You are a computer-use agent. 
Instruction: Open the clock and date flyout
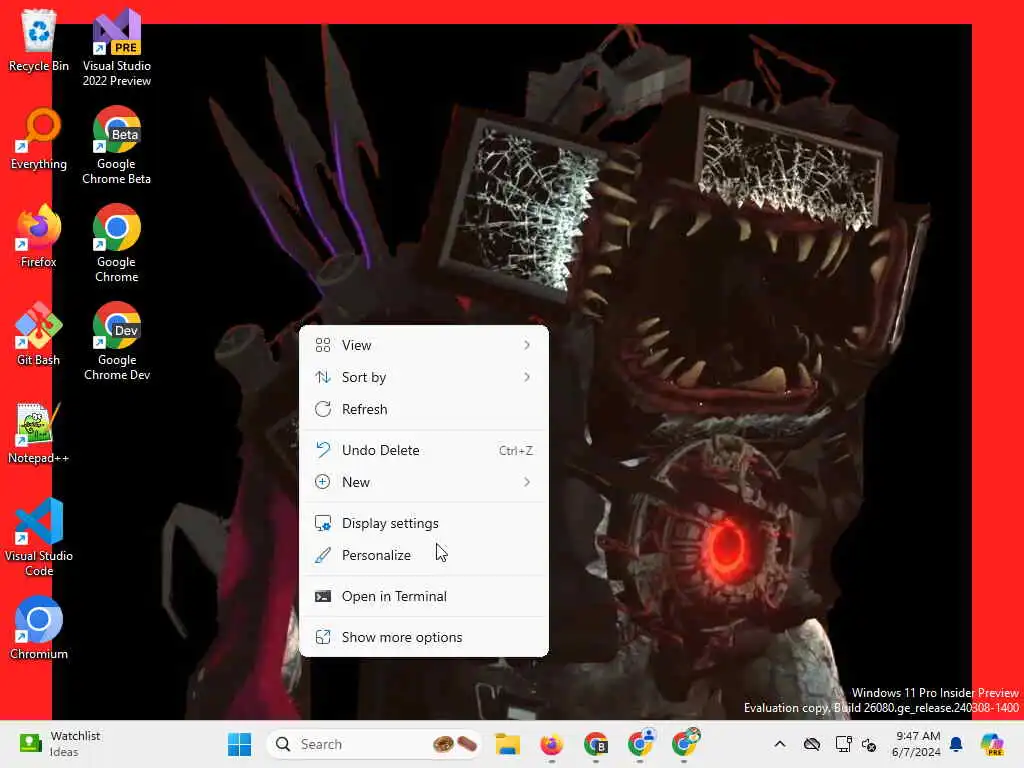pos(917,744)
